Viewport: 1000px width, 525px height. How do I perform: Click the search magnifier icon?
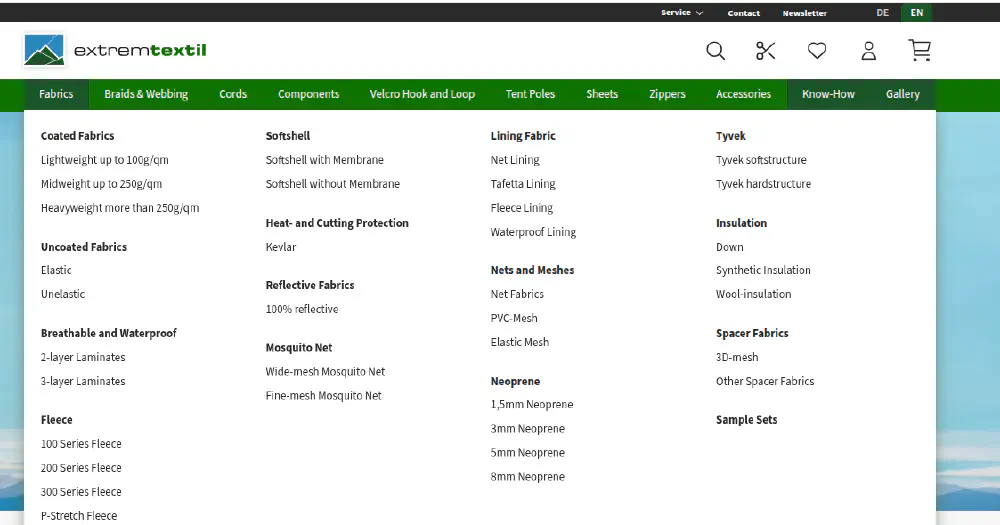tap(715, 51)
